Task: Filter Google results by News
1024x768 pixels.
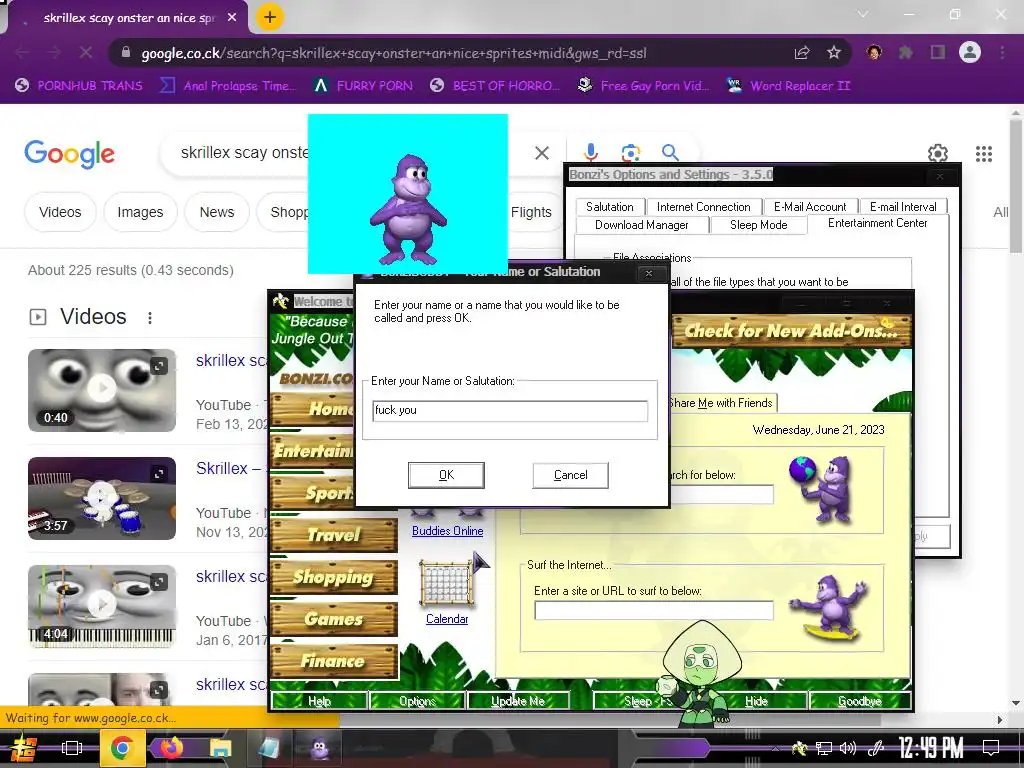Action: pyautogui.click(x=217, y=212)
